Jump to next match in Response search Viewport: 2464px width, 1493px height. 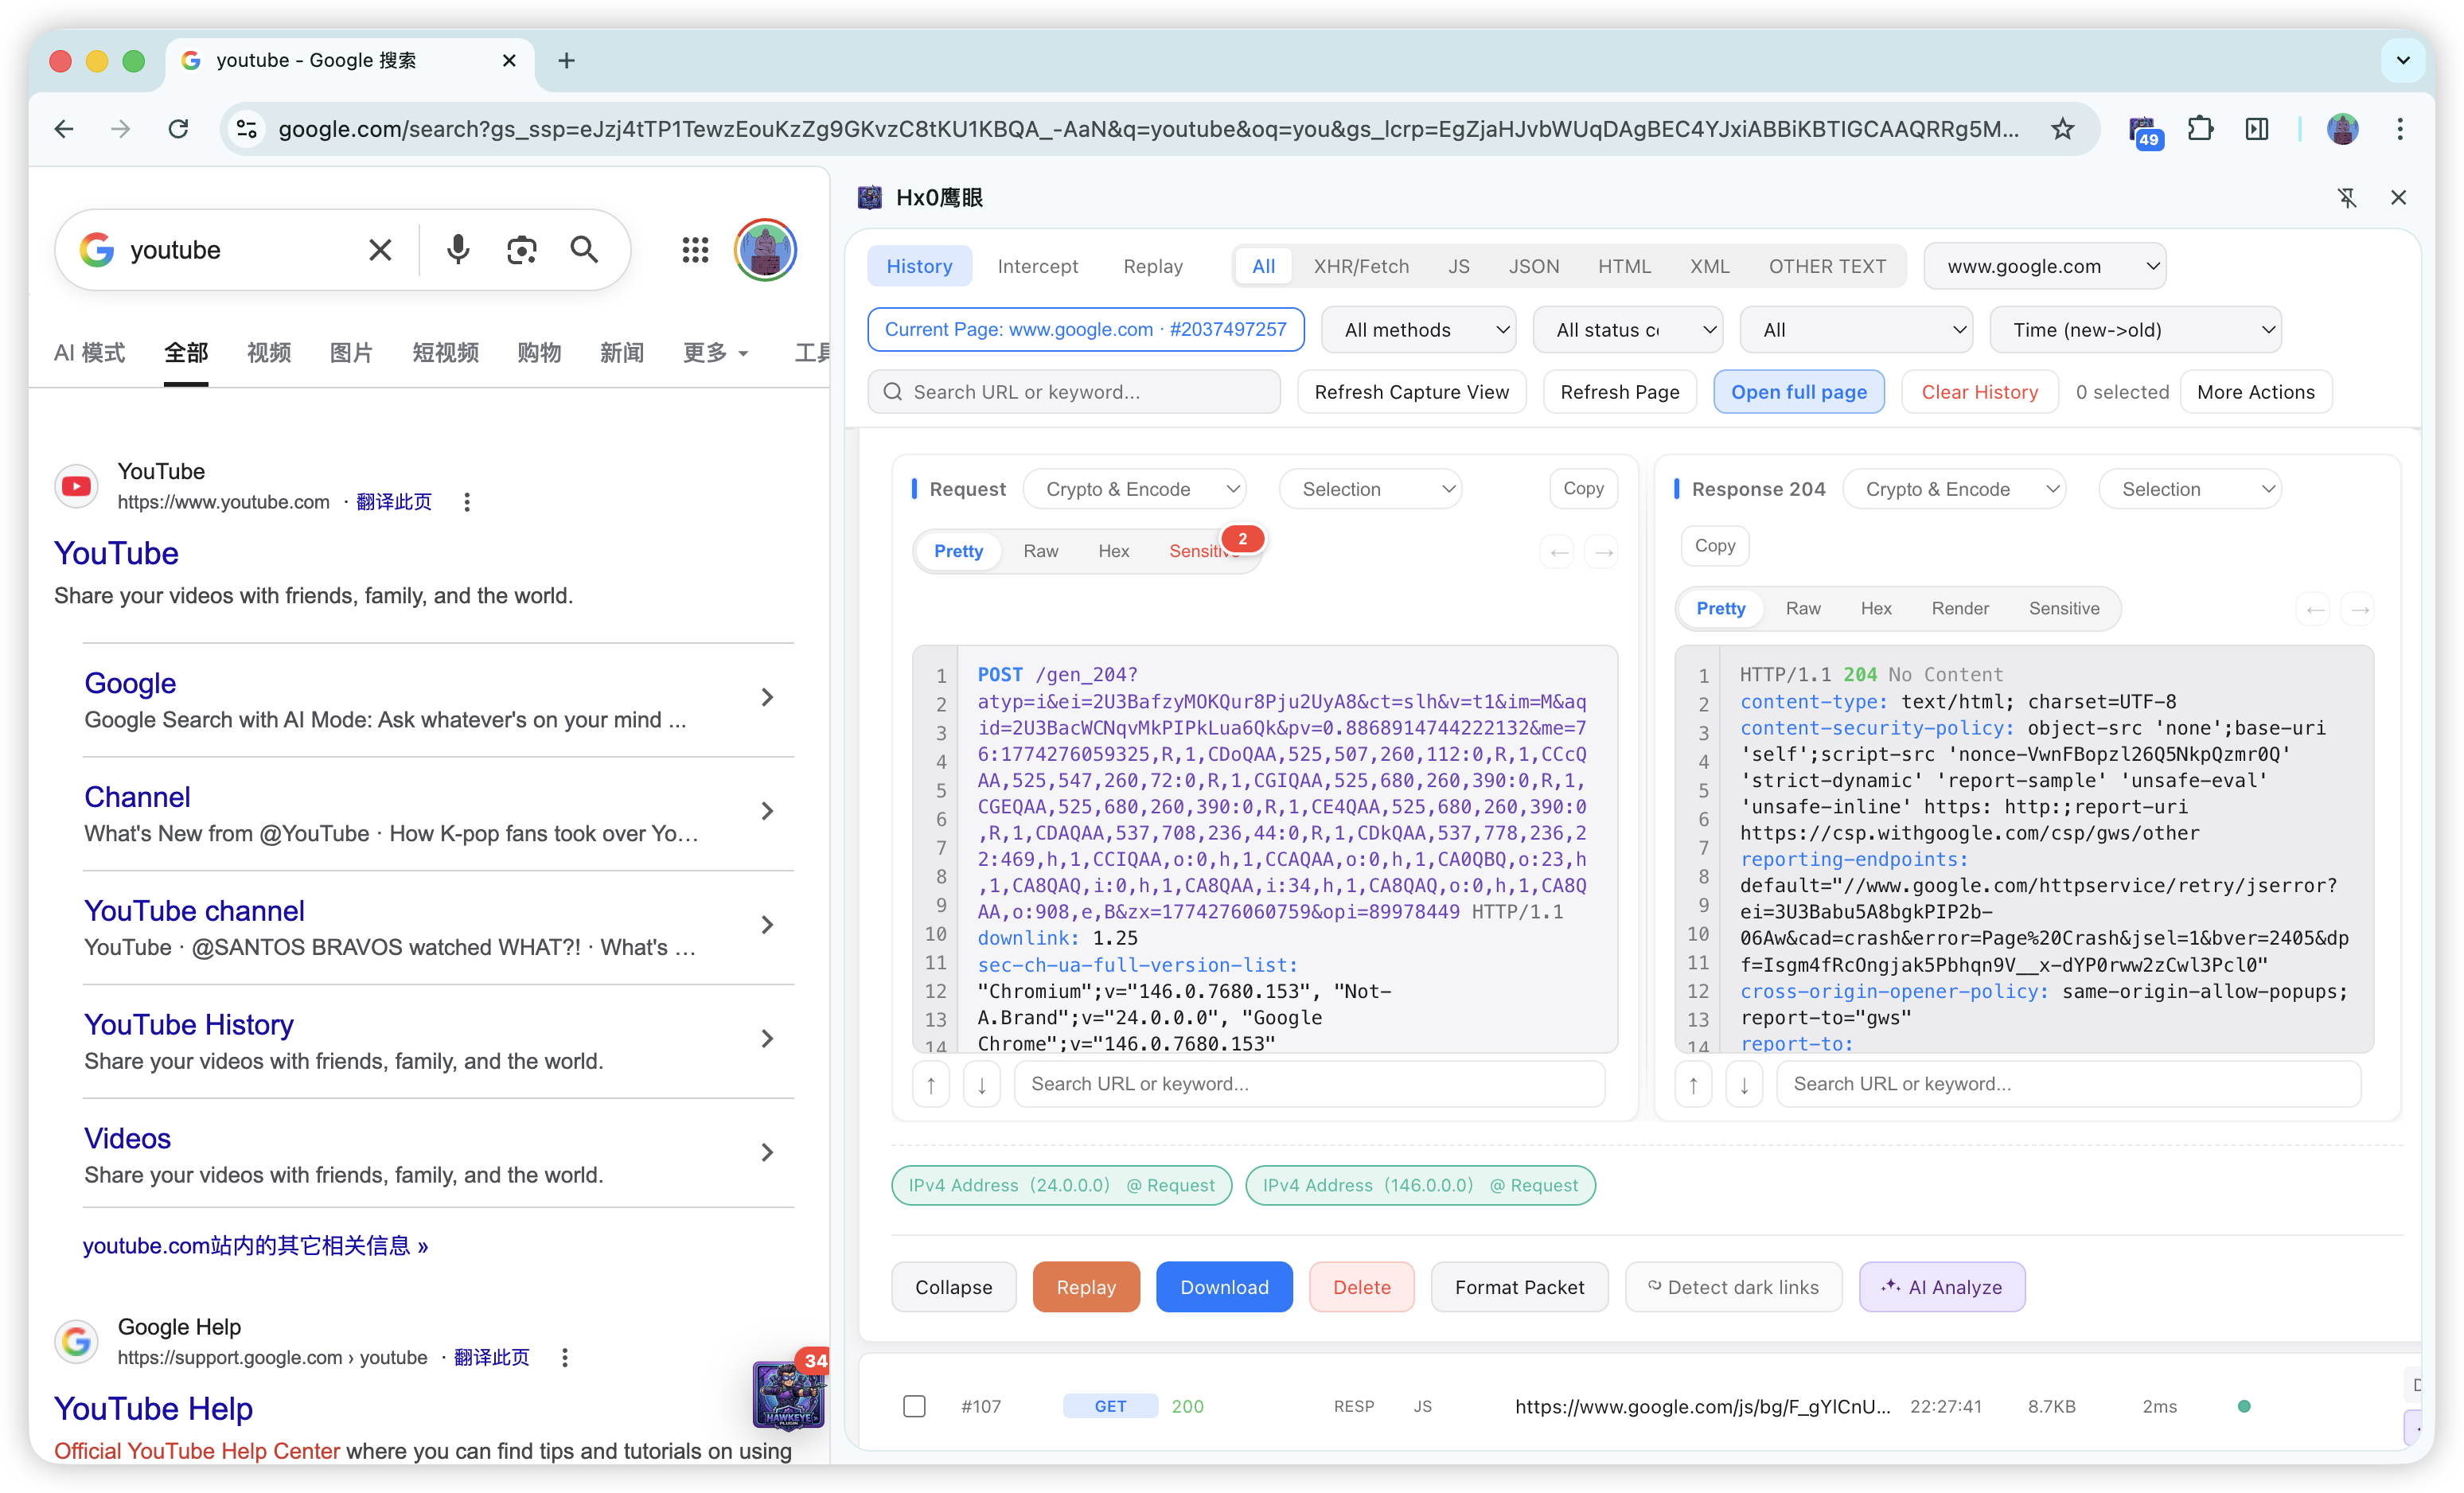[x=1744, y=1084]
